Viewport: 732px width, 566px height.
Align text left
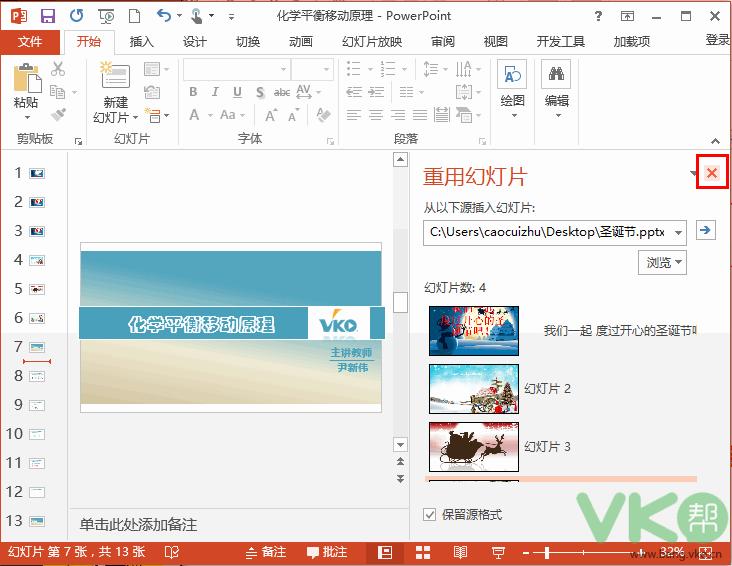click(x=354, y=115)
